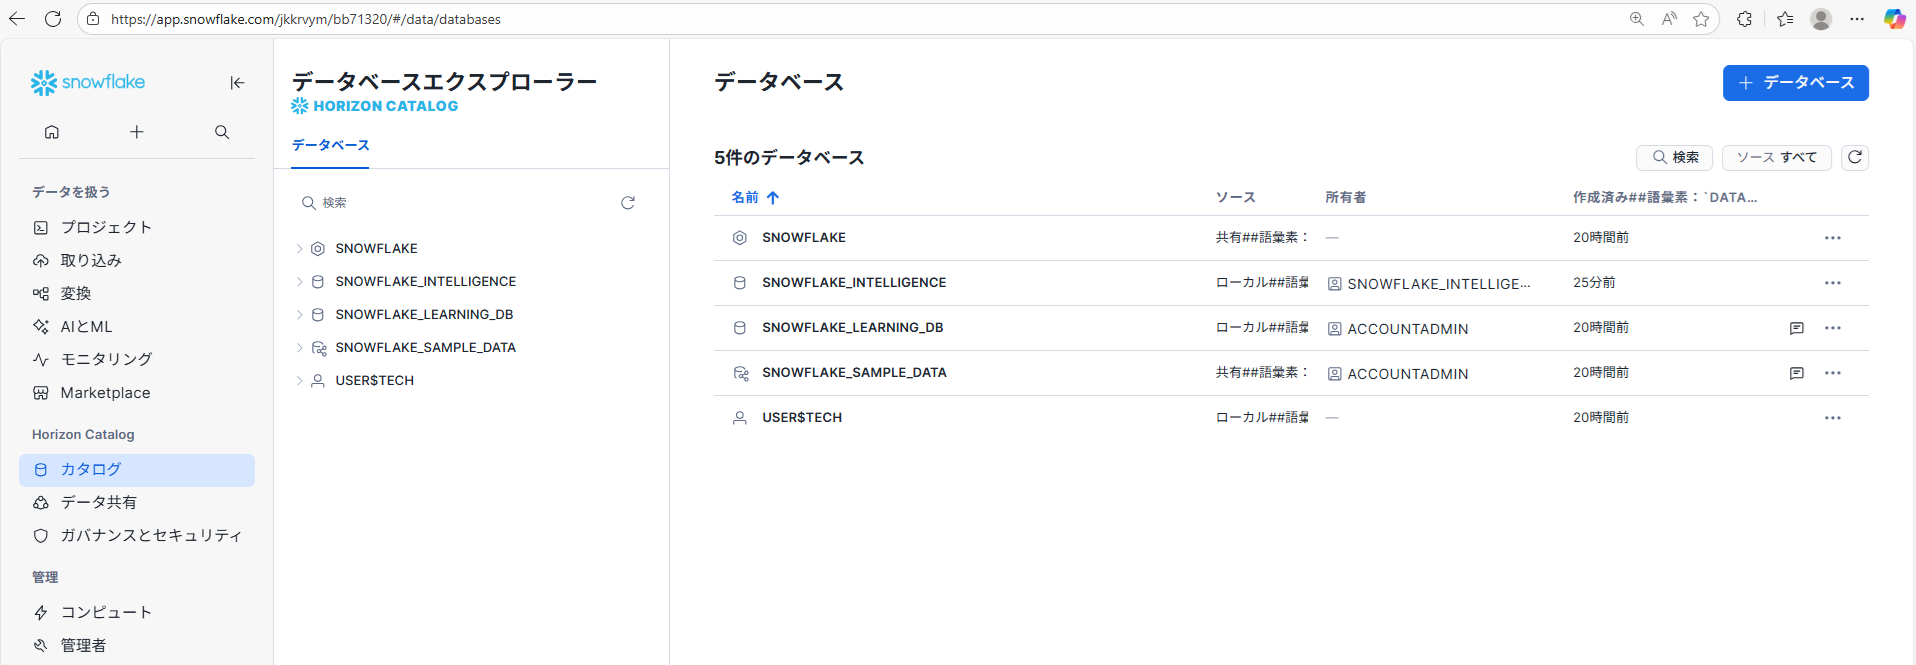Open Marketplace in sidebar
This screenshot has height=665, width=1916.
(x=137, y=393)
